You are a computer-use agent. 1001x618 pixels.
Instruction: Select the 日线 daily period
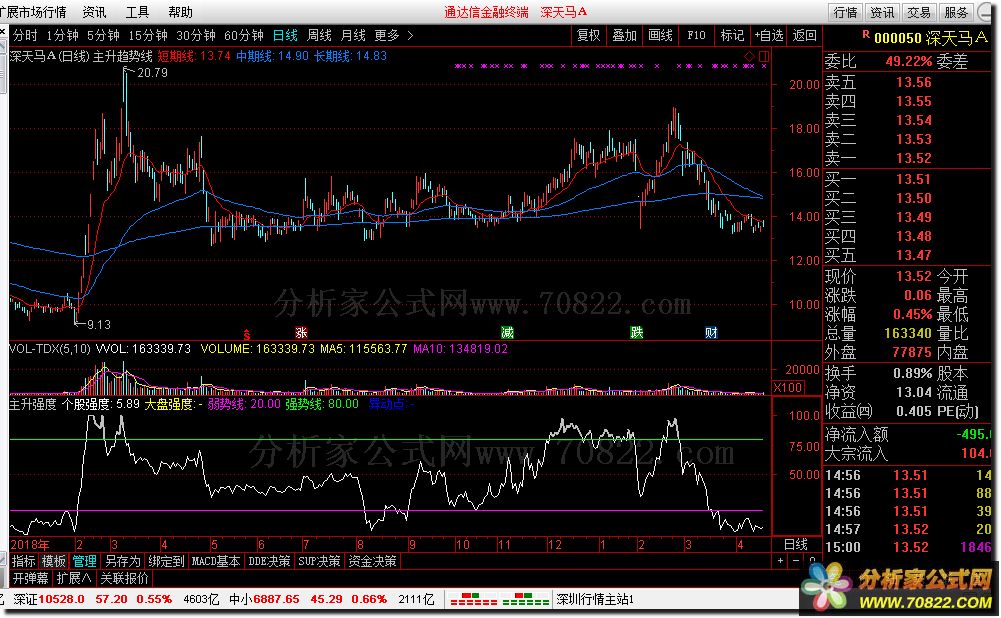pos(285,36)
